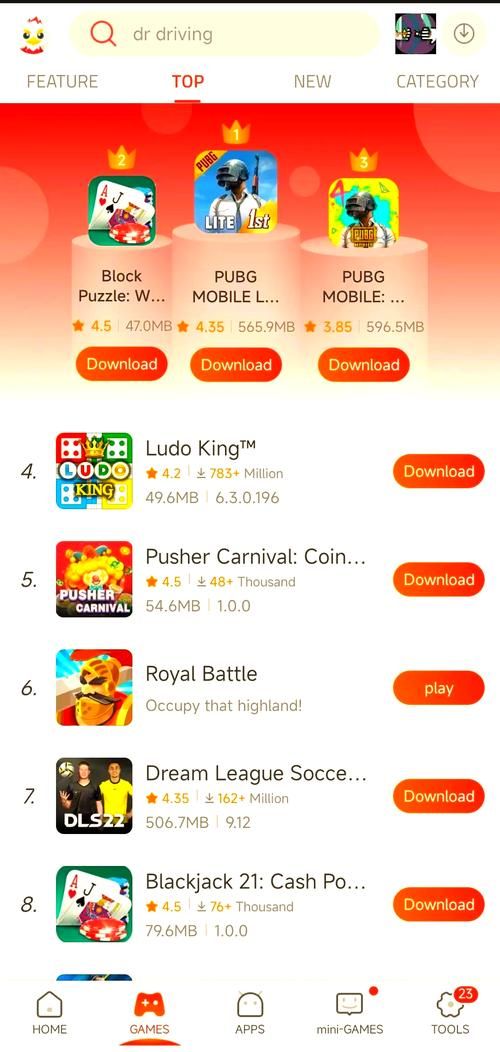The width and height of the screenshot is (500, 1052).
Task: Tap the chicken mascot logo icon
Action: click(x=32, y=35)
